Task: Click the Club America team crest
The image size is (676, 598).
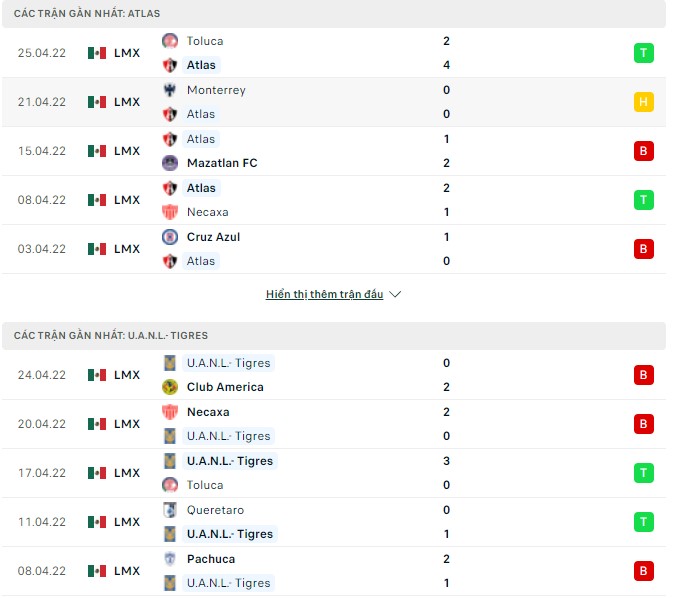Action: pyautogui.click(x=170, y=387)
